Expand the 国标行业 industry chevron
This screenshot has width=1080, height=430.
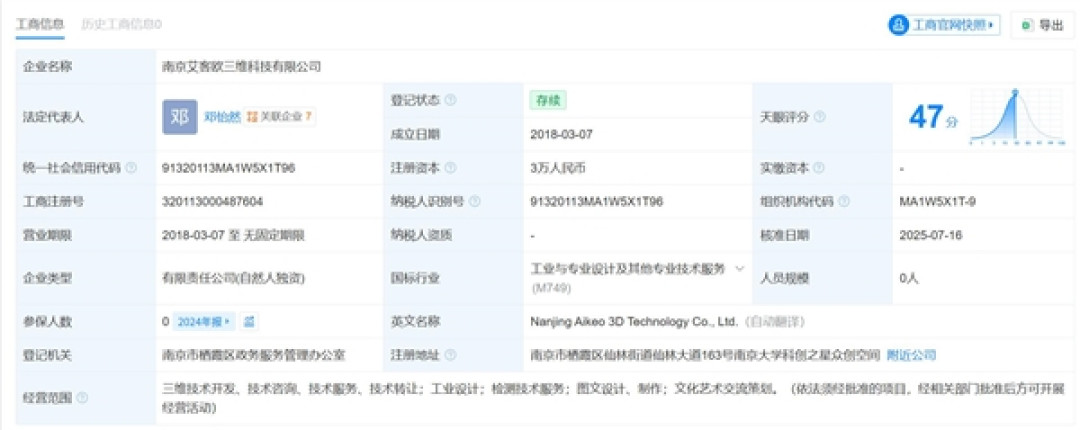tap(740, 269)
